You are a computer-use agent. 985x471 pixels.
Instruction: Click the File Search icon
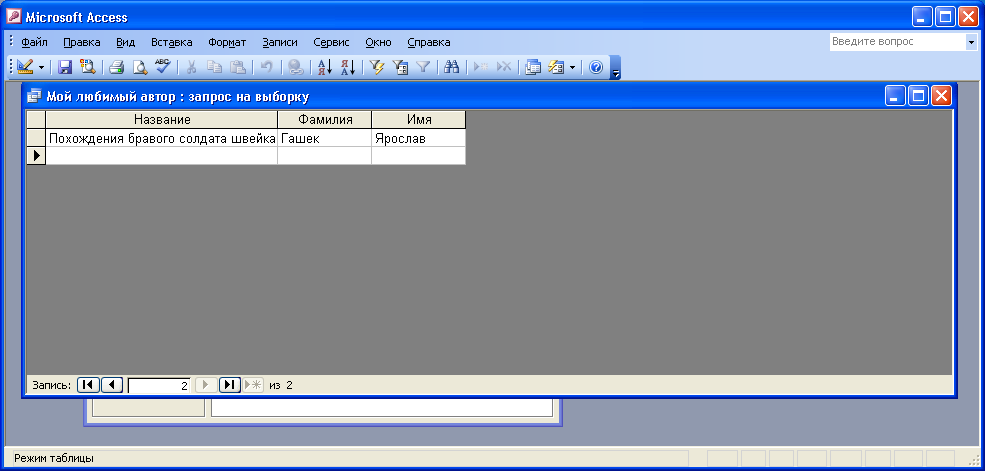(x=87, y=67)
